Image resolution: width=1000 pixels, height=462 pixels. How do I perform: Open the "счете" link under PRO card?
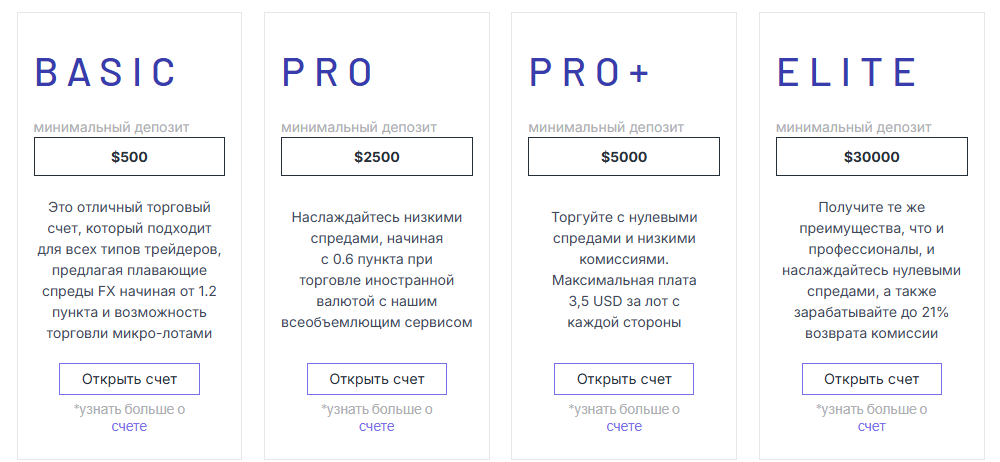pyautogui.click(x=376, y=426)
